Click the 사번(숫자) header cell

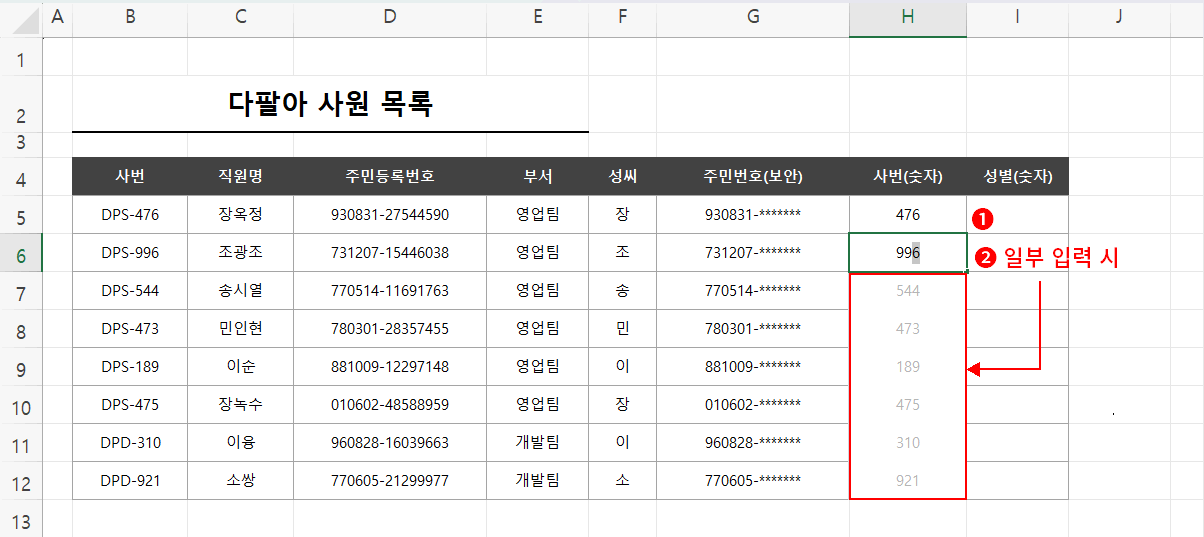point(908,177)
